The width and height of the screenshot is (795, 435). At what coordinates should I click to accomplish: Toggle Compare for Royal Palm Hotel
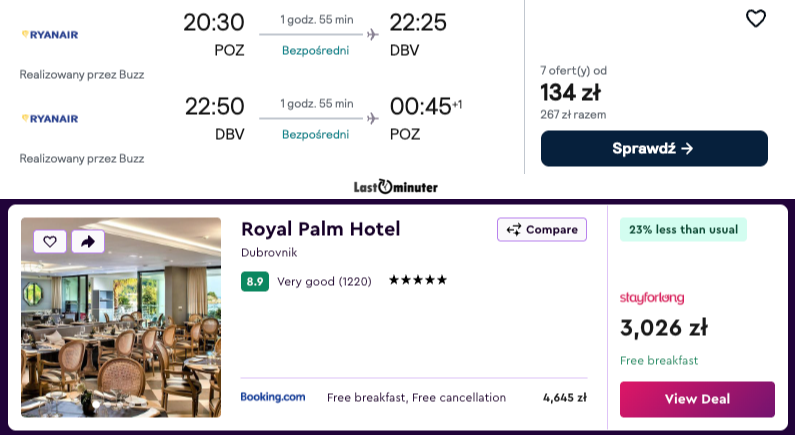[x=542, y=230]
